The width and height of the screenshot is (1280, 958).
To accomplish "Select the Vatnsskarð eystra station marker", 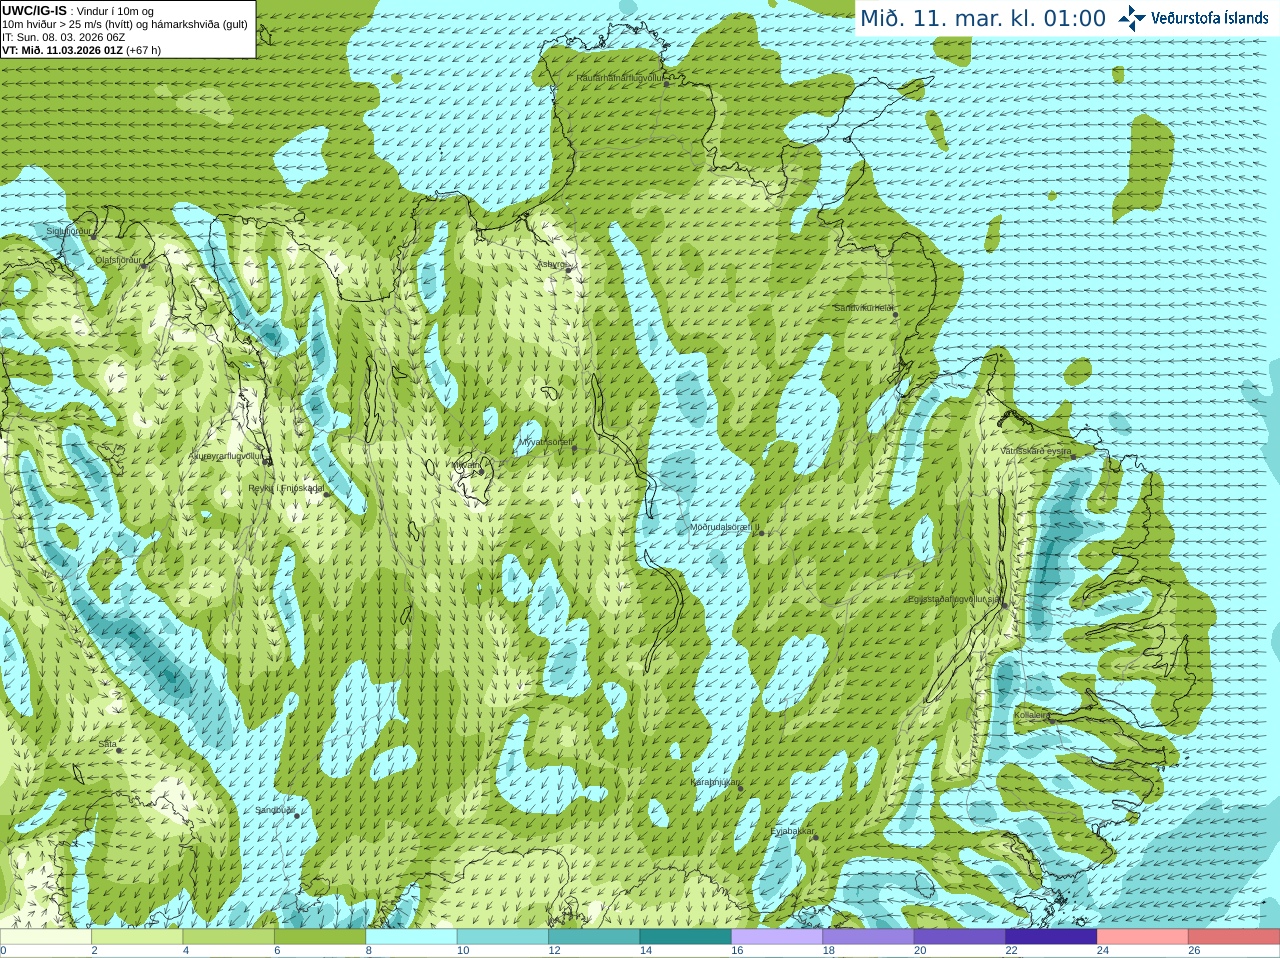I will (1073, 457).
